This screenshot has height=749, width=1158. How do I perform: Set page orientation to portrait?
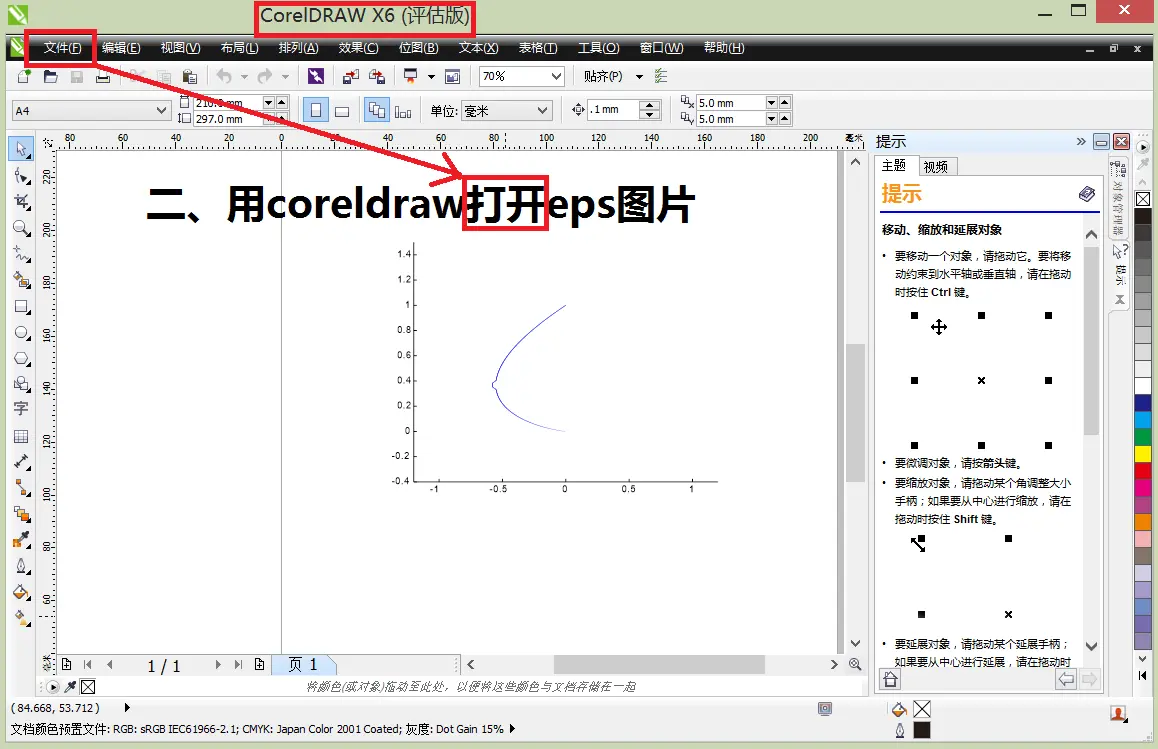pos(315,111)
